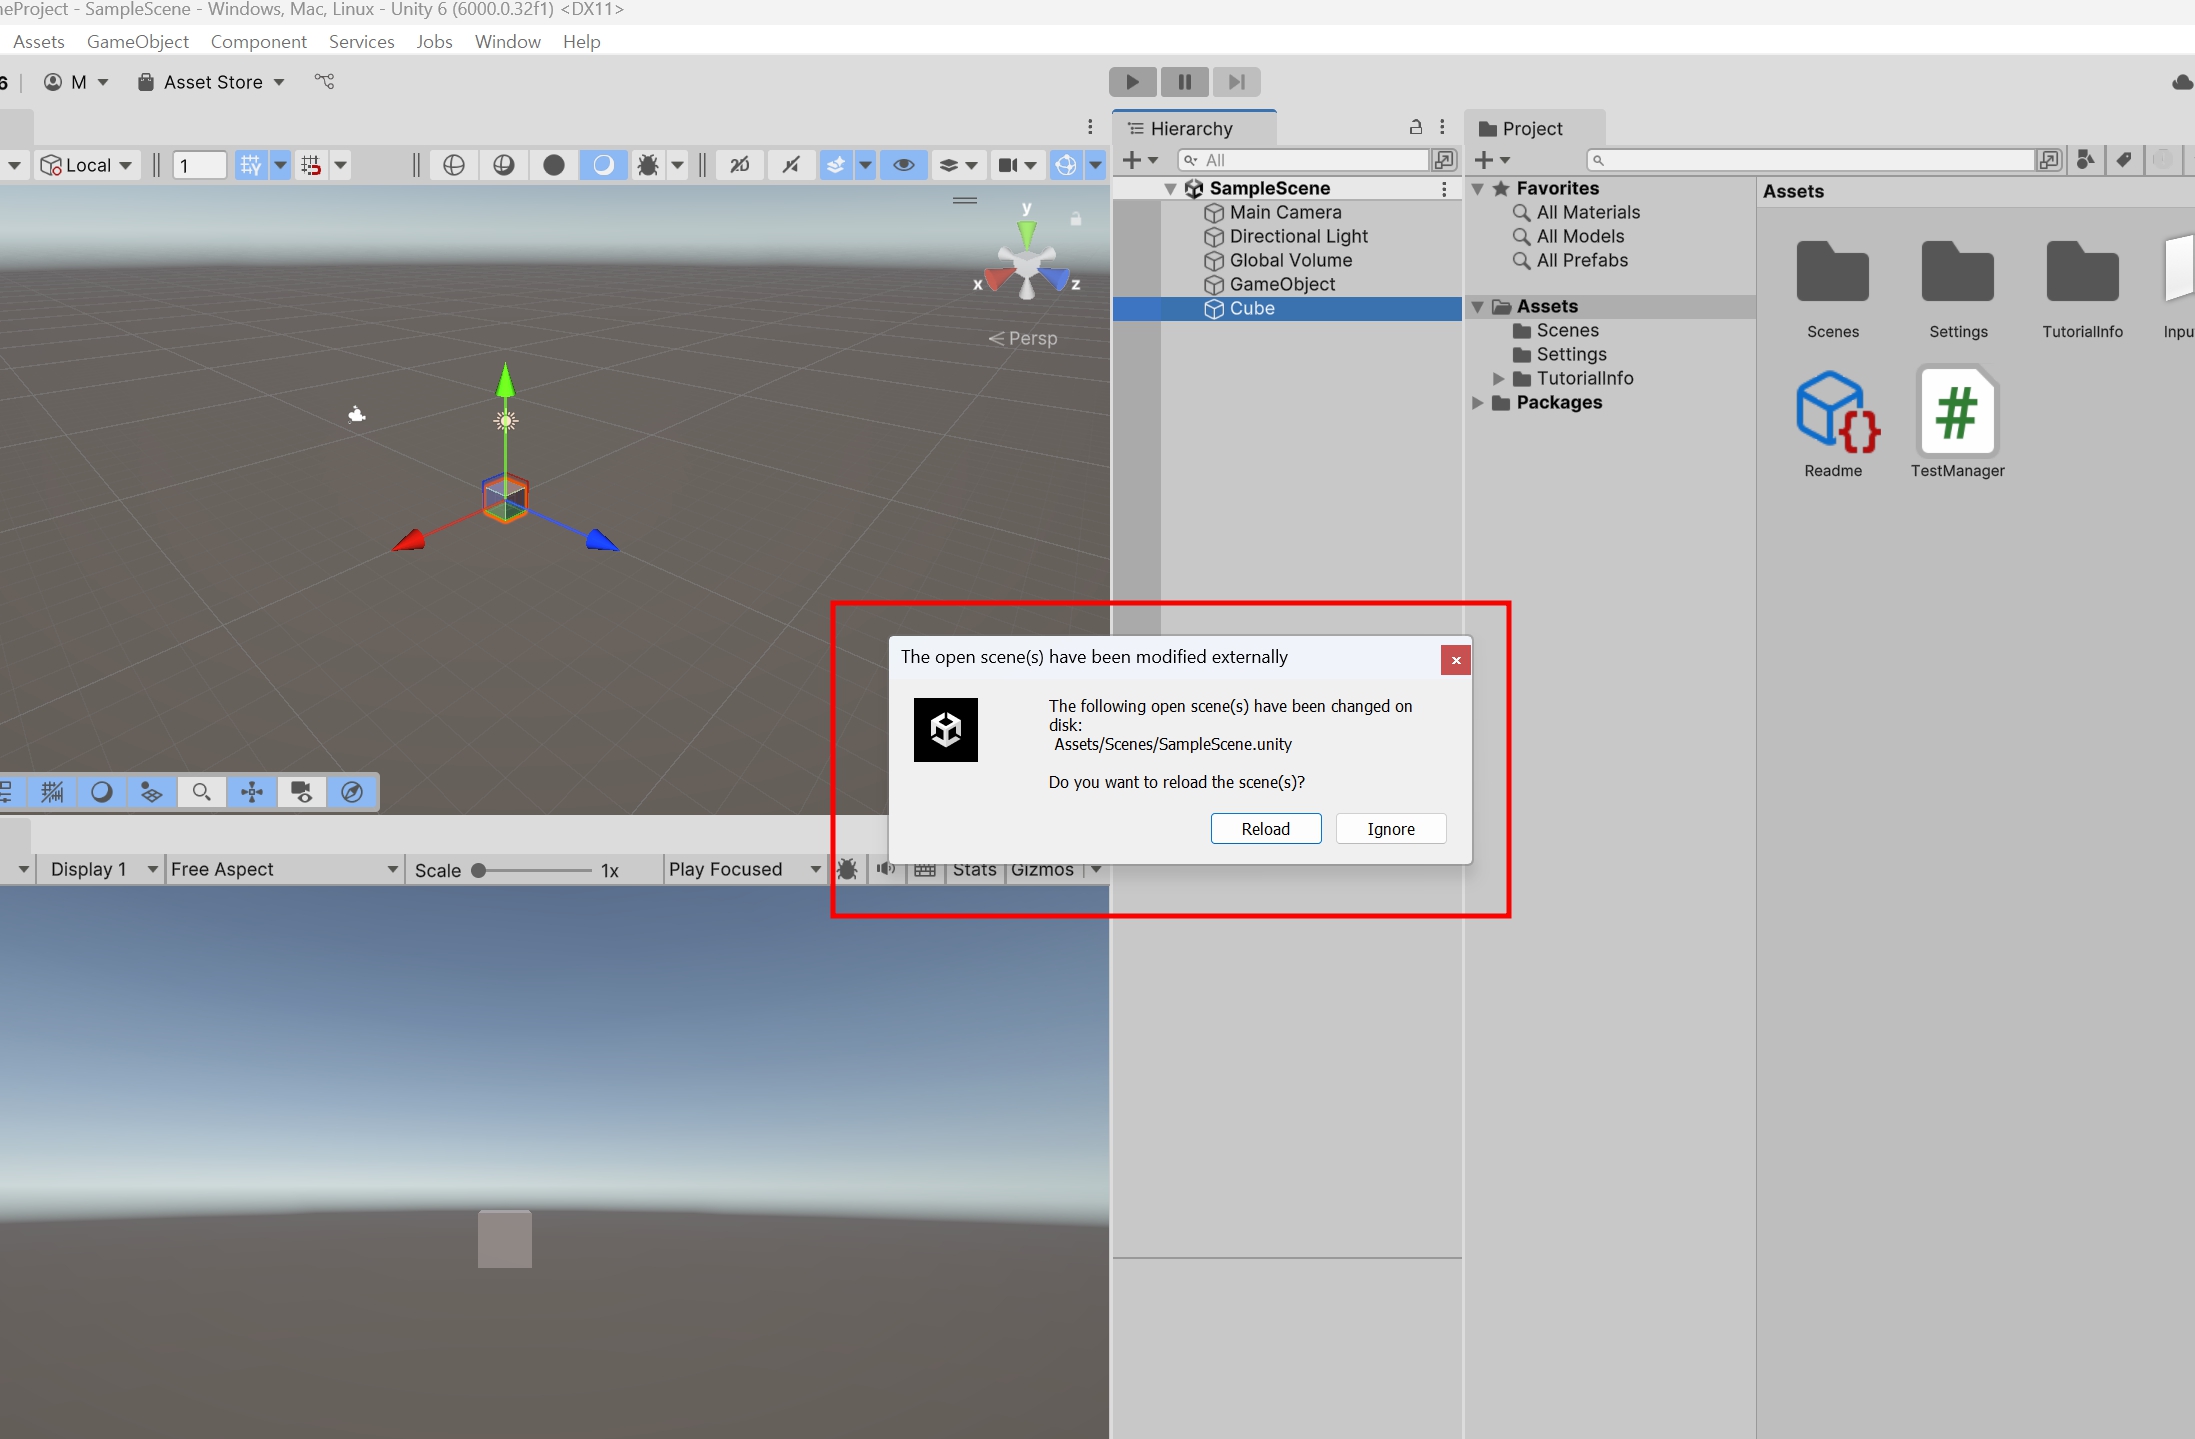Click the Hierarchy panel lock icon
Image resolution: width=2195 pixels, height=1439 pixels.
tap(1415, 127)
